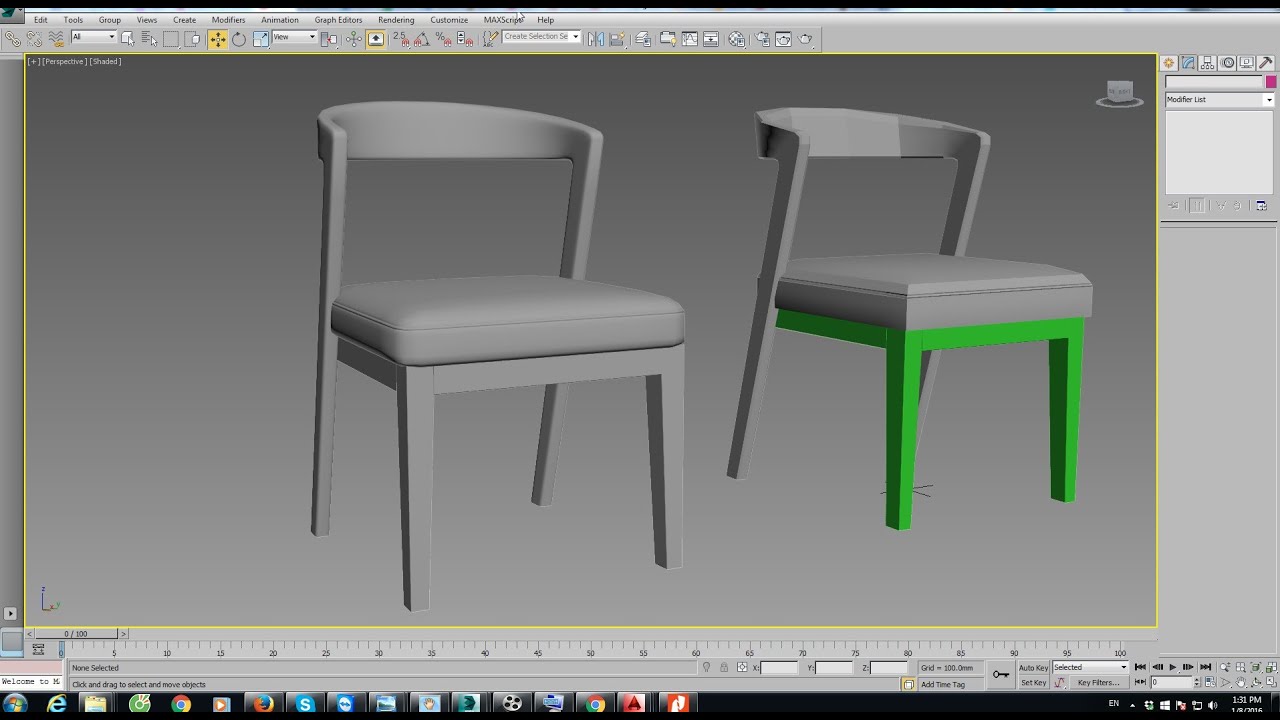
Task: Click the ViewCube in the viewport
Action: 1119,94
